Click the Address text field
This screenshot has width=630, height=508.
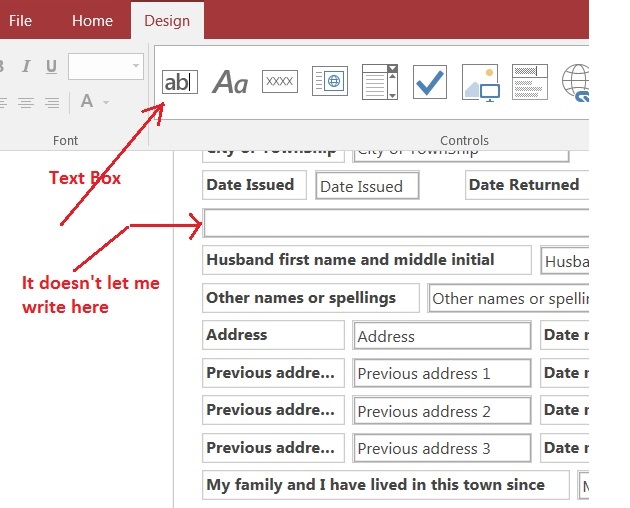pos(442,335)
